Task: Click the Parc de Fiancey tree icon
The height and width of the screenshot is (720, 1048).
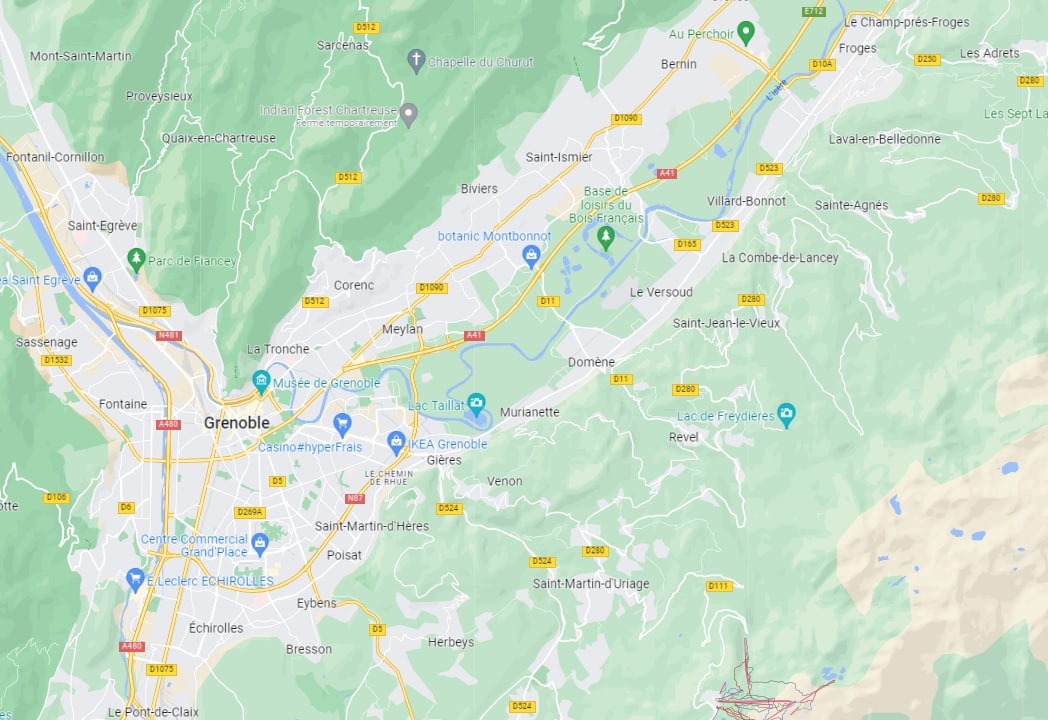Action: 136,259
